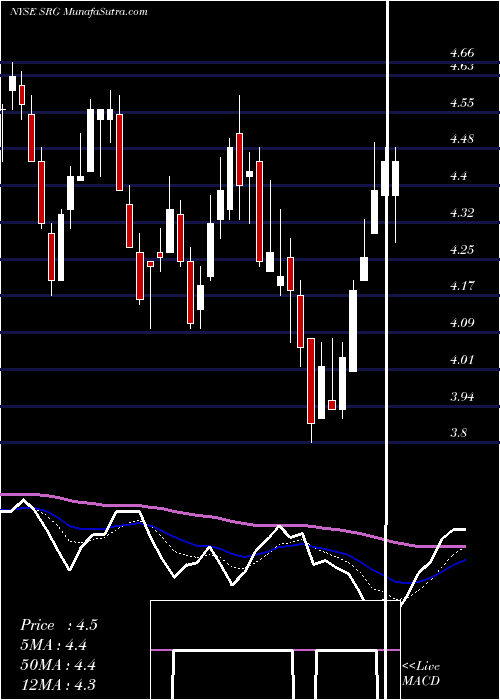
Task: Click the 4.17 price axis label
Action: tap(462, 286)
